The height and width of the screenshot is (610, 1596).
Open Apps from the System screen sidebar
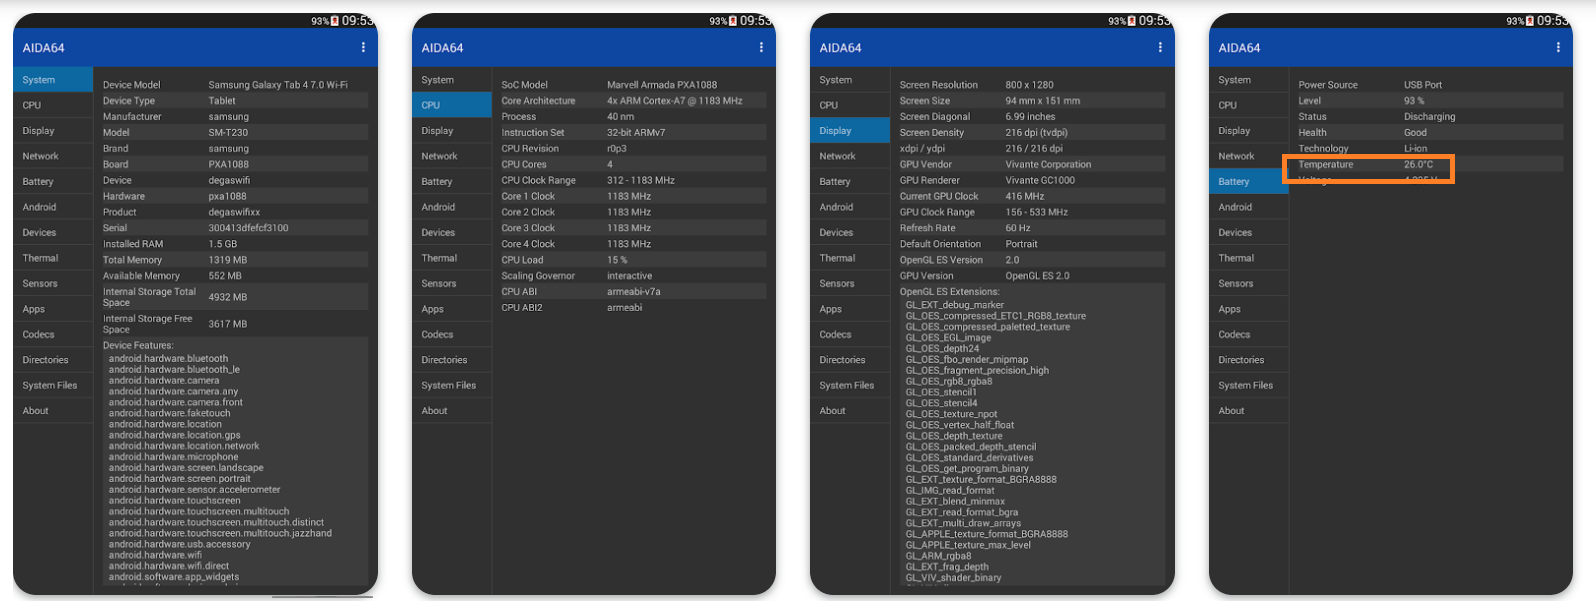click(x=53, y=309)
